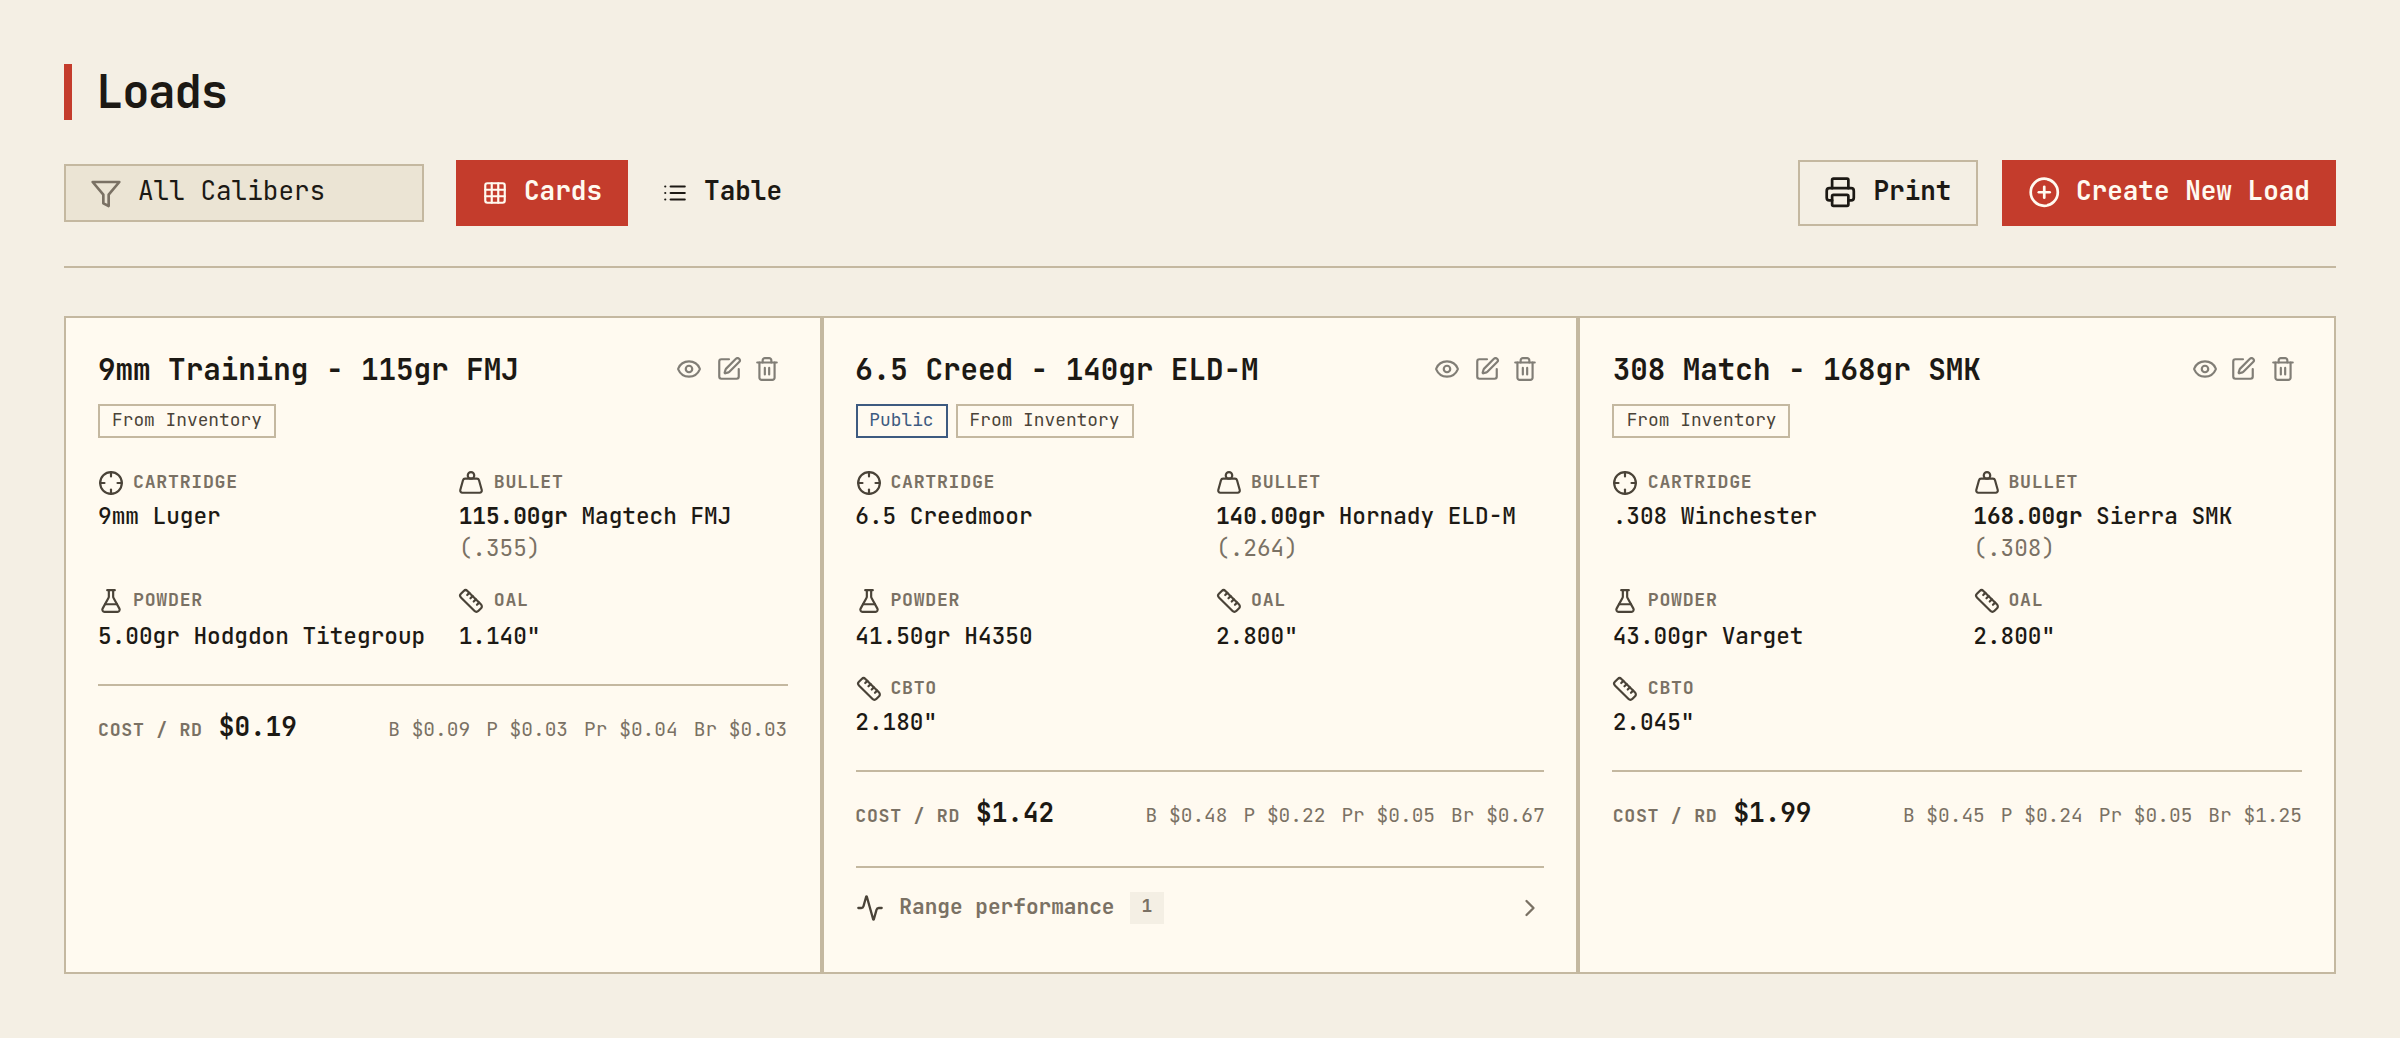
Task: Click the OAL ruler icon on 9mm card
Action: coord(471,601)
